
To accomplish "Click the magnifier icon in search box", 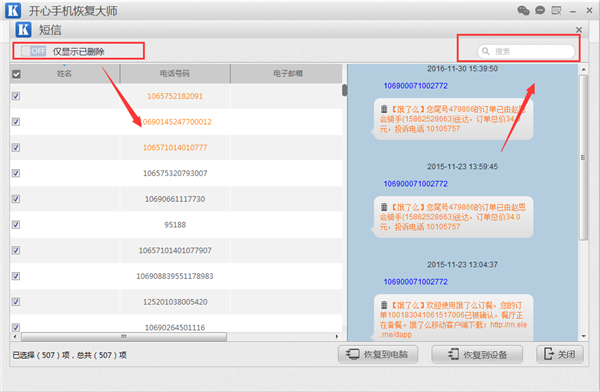I will pyautogui.click(x=486, y=51).
